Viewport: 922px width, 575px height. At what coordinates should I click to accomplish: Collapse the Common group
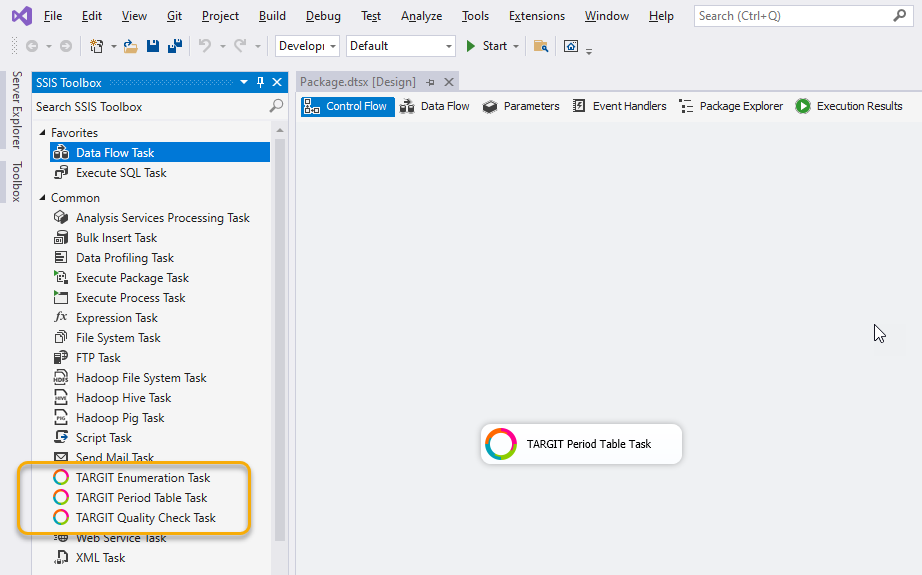(42, 198)
